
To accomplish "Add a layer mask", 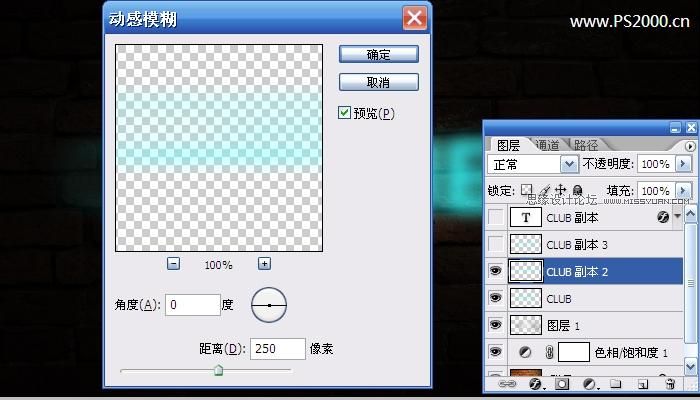I will (x=562, y=384).
